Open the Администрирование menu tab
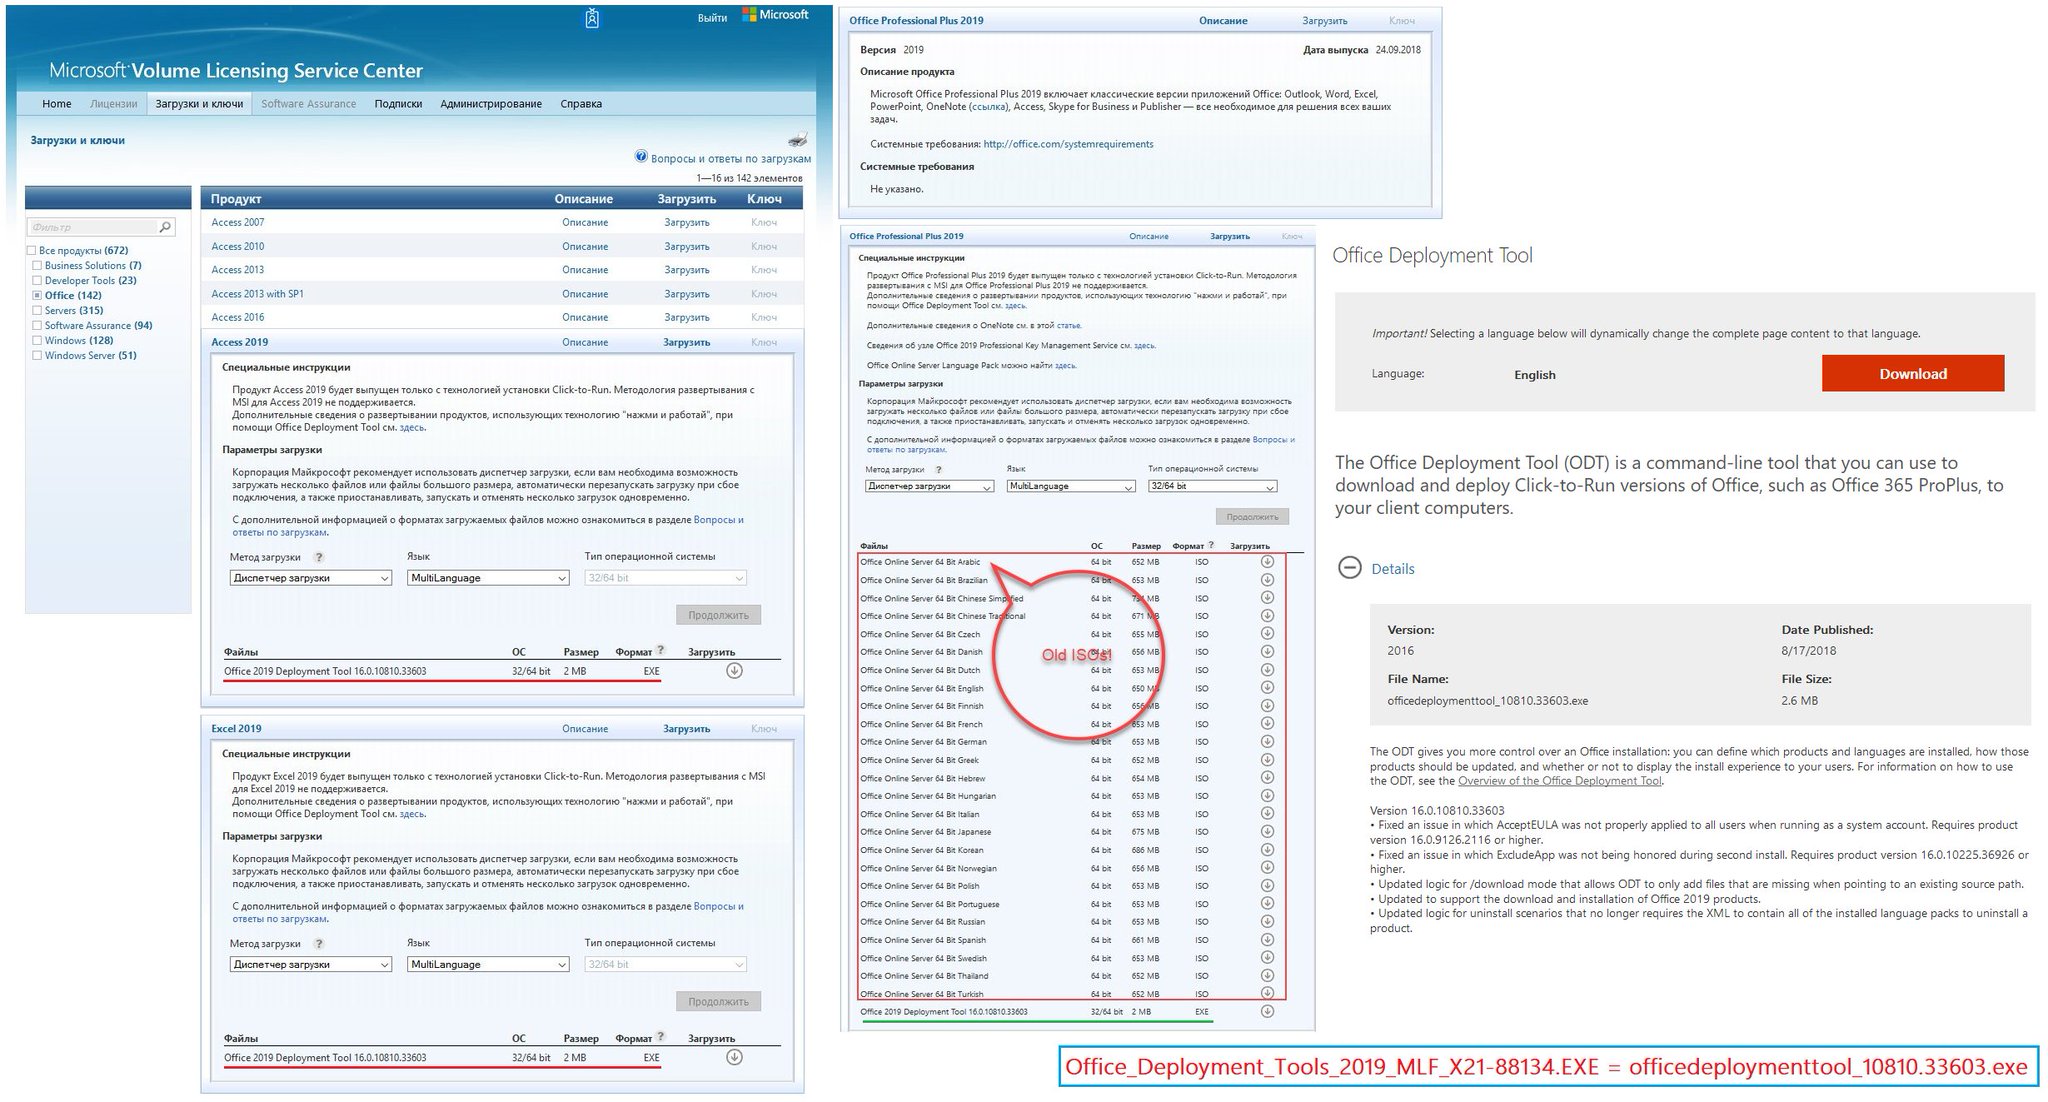Screen dimensions: 2048x1102 coord(490,104)
